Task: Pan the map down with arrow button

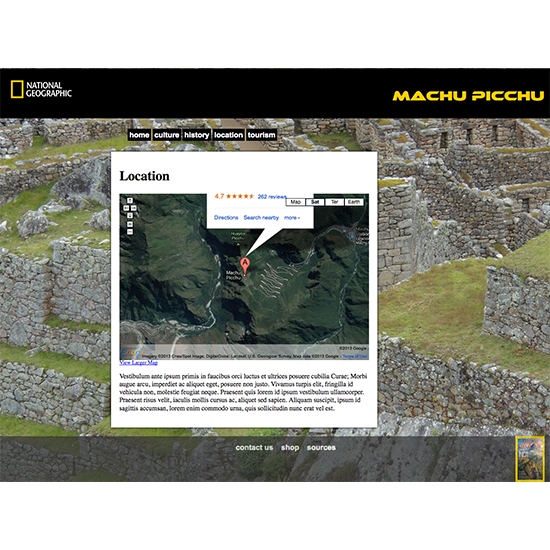Action: click(130, 215)
